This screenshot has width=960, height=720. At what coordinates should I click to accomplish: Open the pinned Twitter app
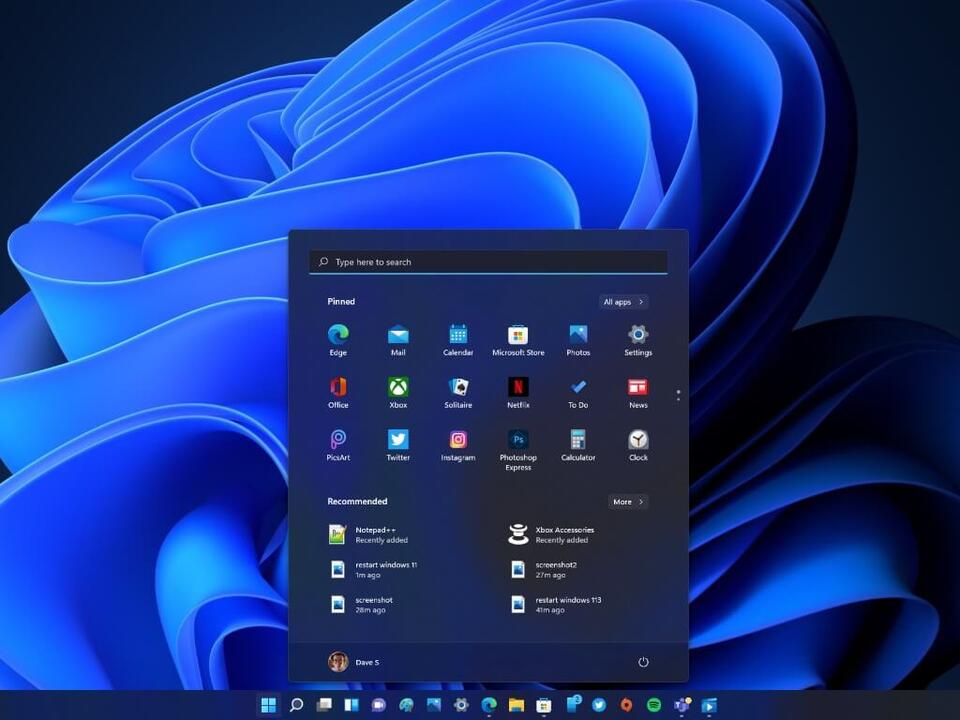click(x=398, y=445)
